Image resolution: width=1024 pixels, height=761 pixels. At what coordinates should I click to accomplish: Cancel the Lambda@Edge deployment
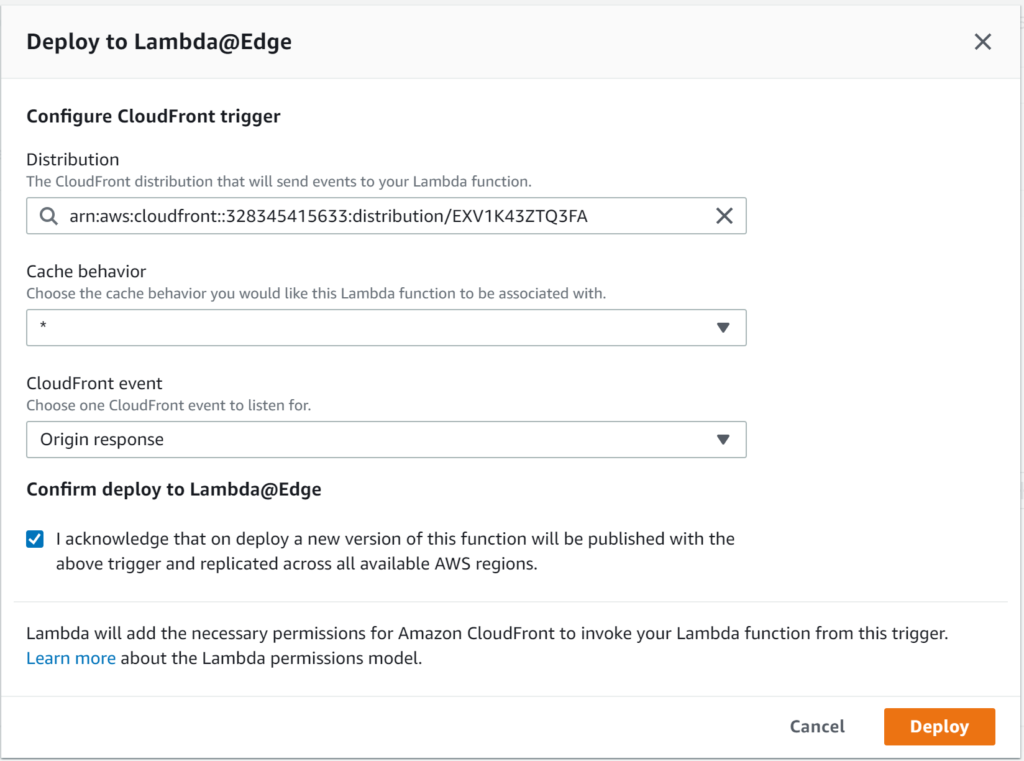click(x=817, y=727)
